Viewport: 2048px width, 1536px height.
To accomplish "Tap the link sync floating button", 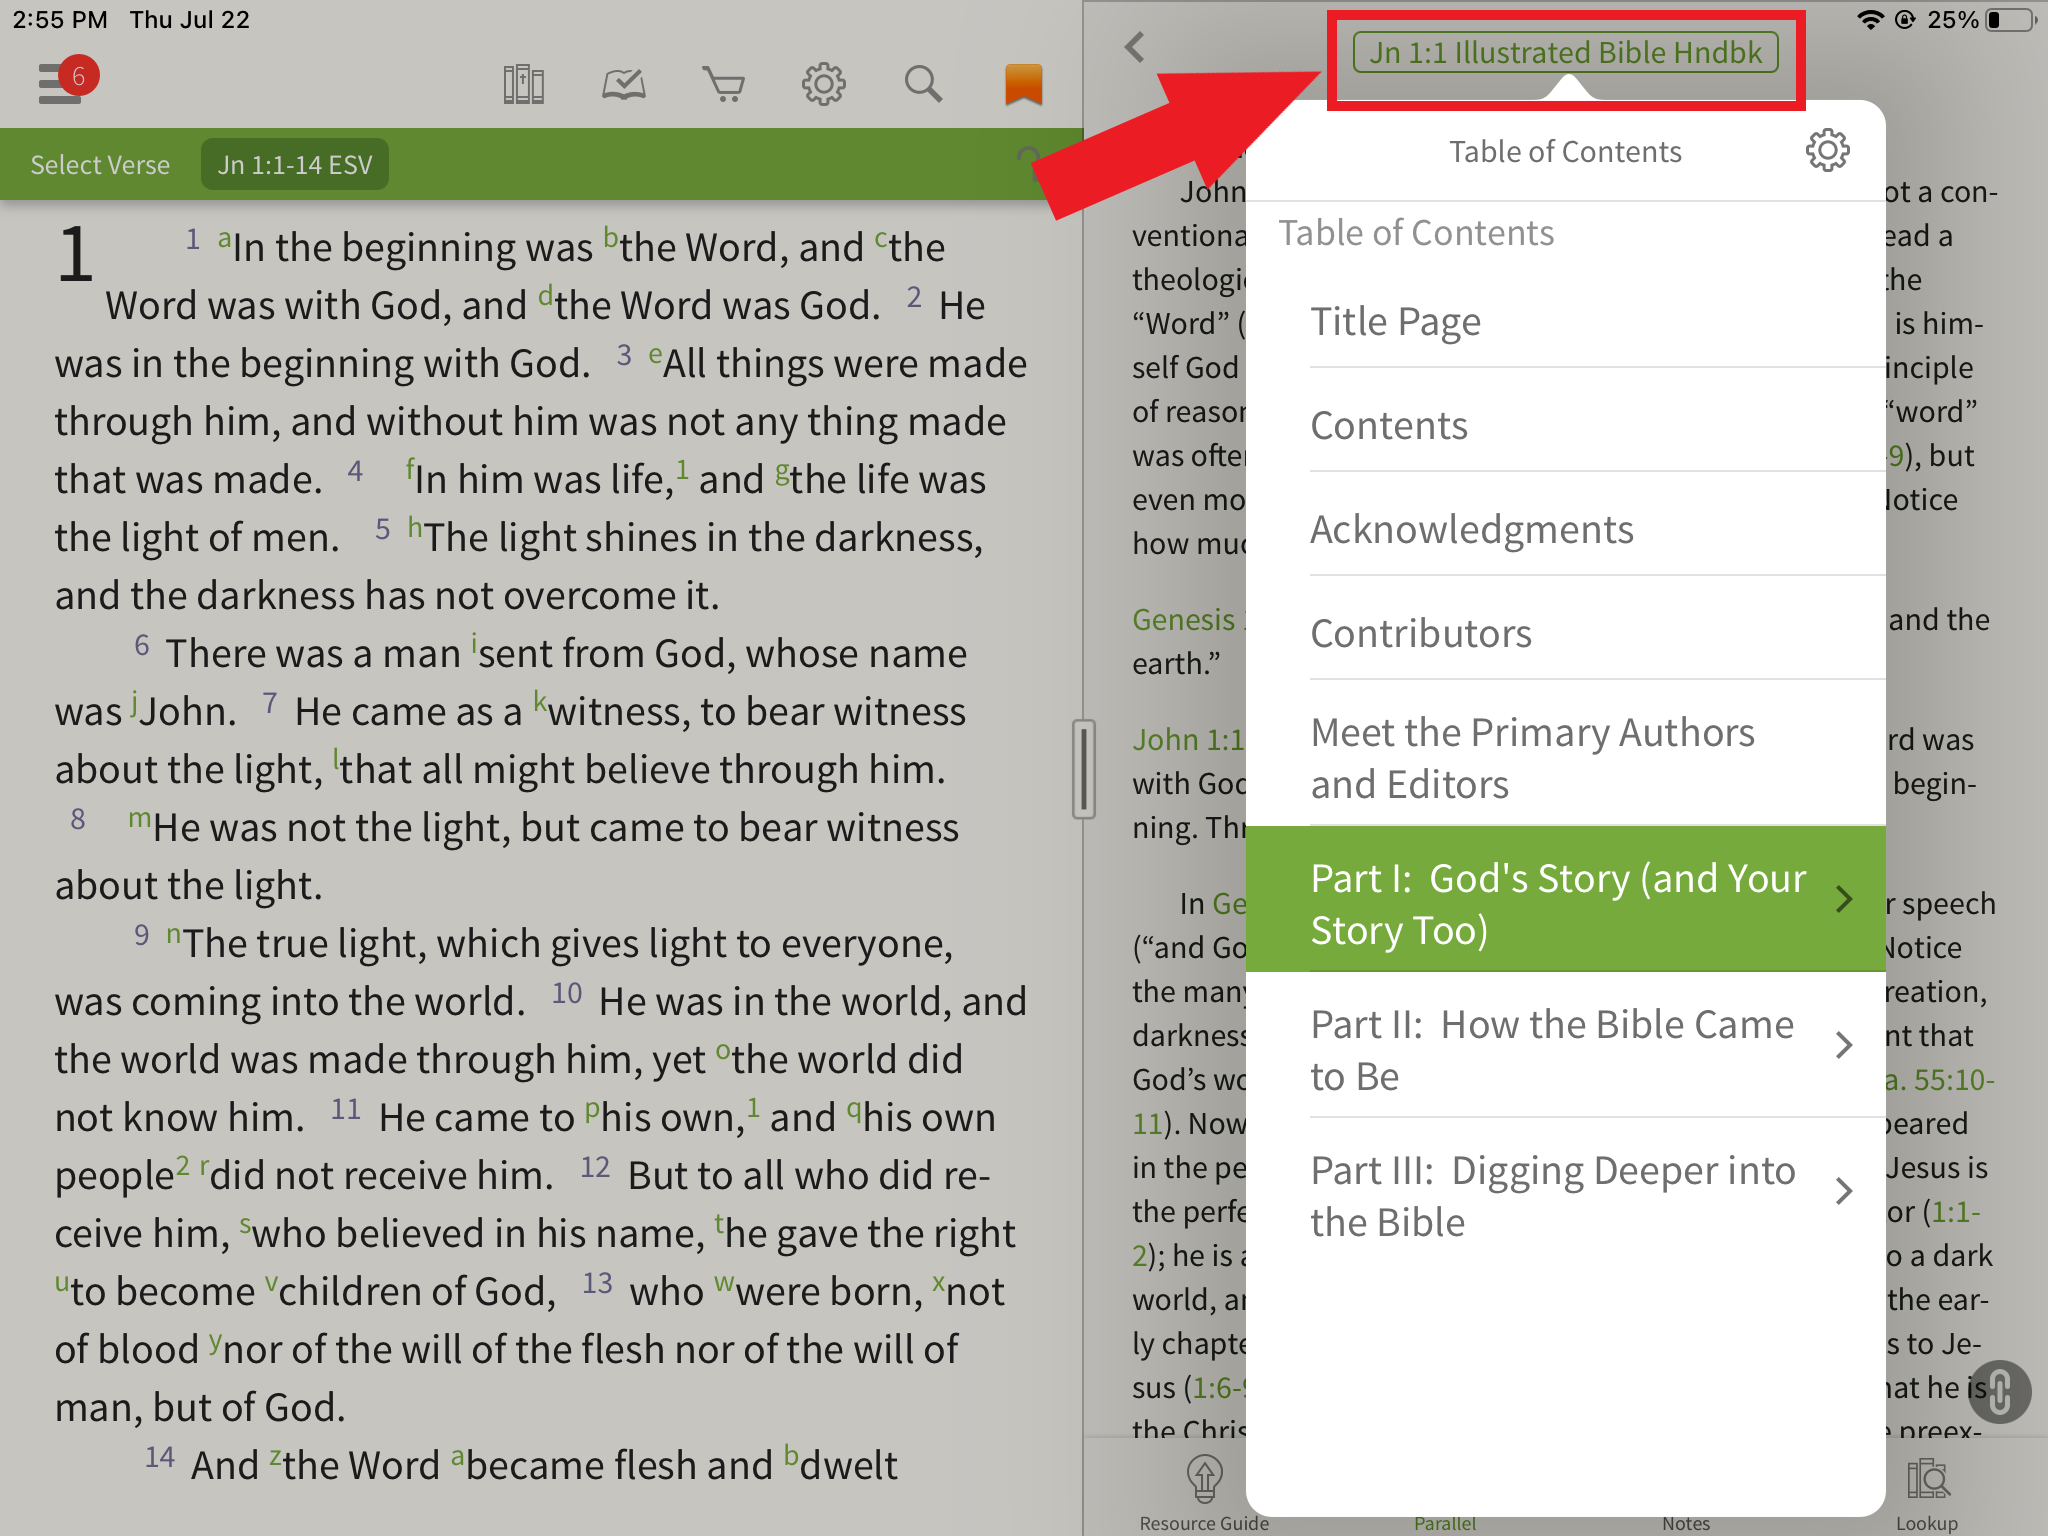I will [1998, 1391].
